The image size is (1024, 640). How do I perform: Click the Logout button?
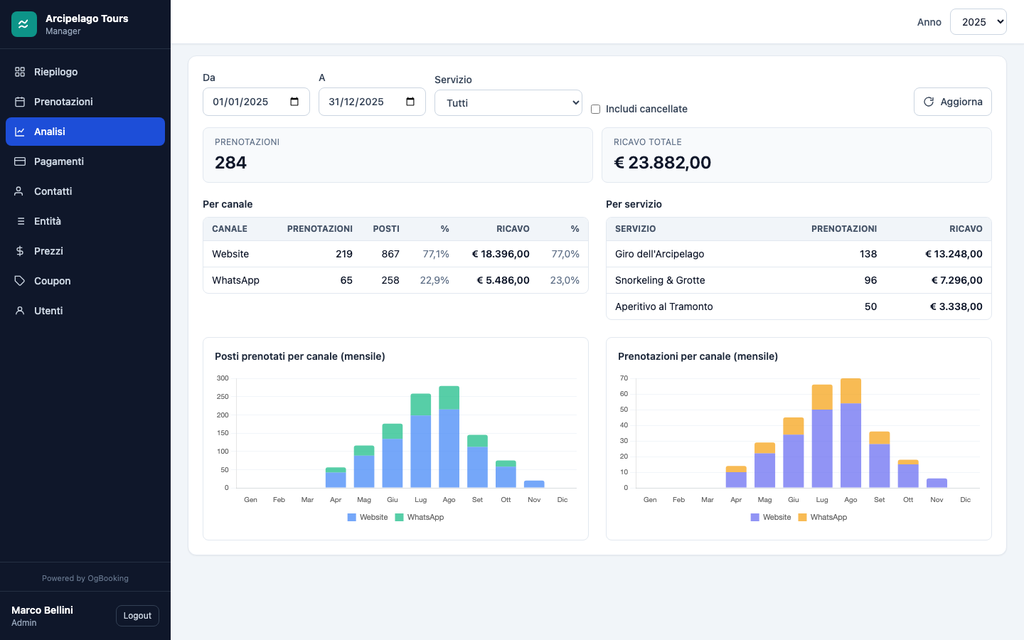click(x=137, y=616)
